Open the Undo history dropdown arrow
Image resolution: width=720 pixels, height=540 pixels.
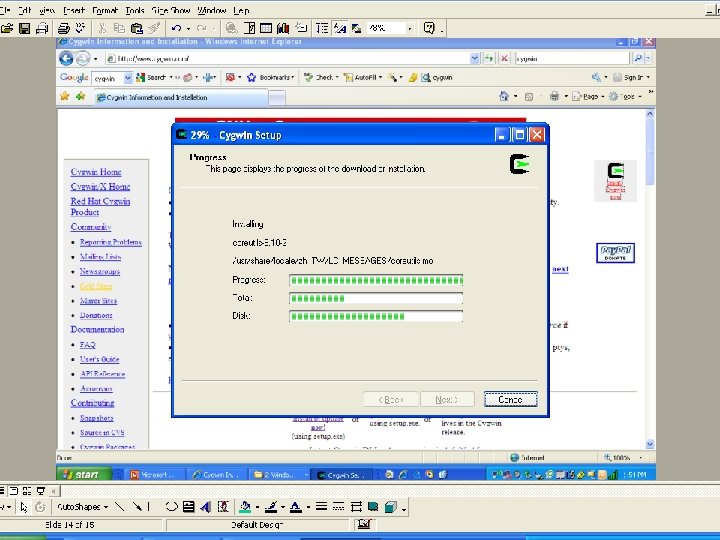[188, 28]
